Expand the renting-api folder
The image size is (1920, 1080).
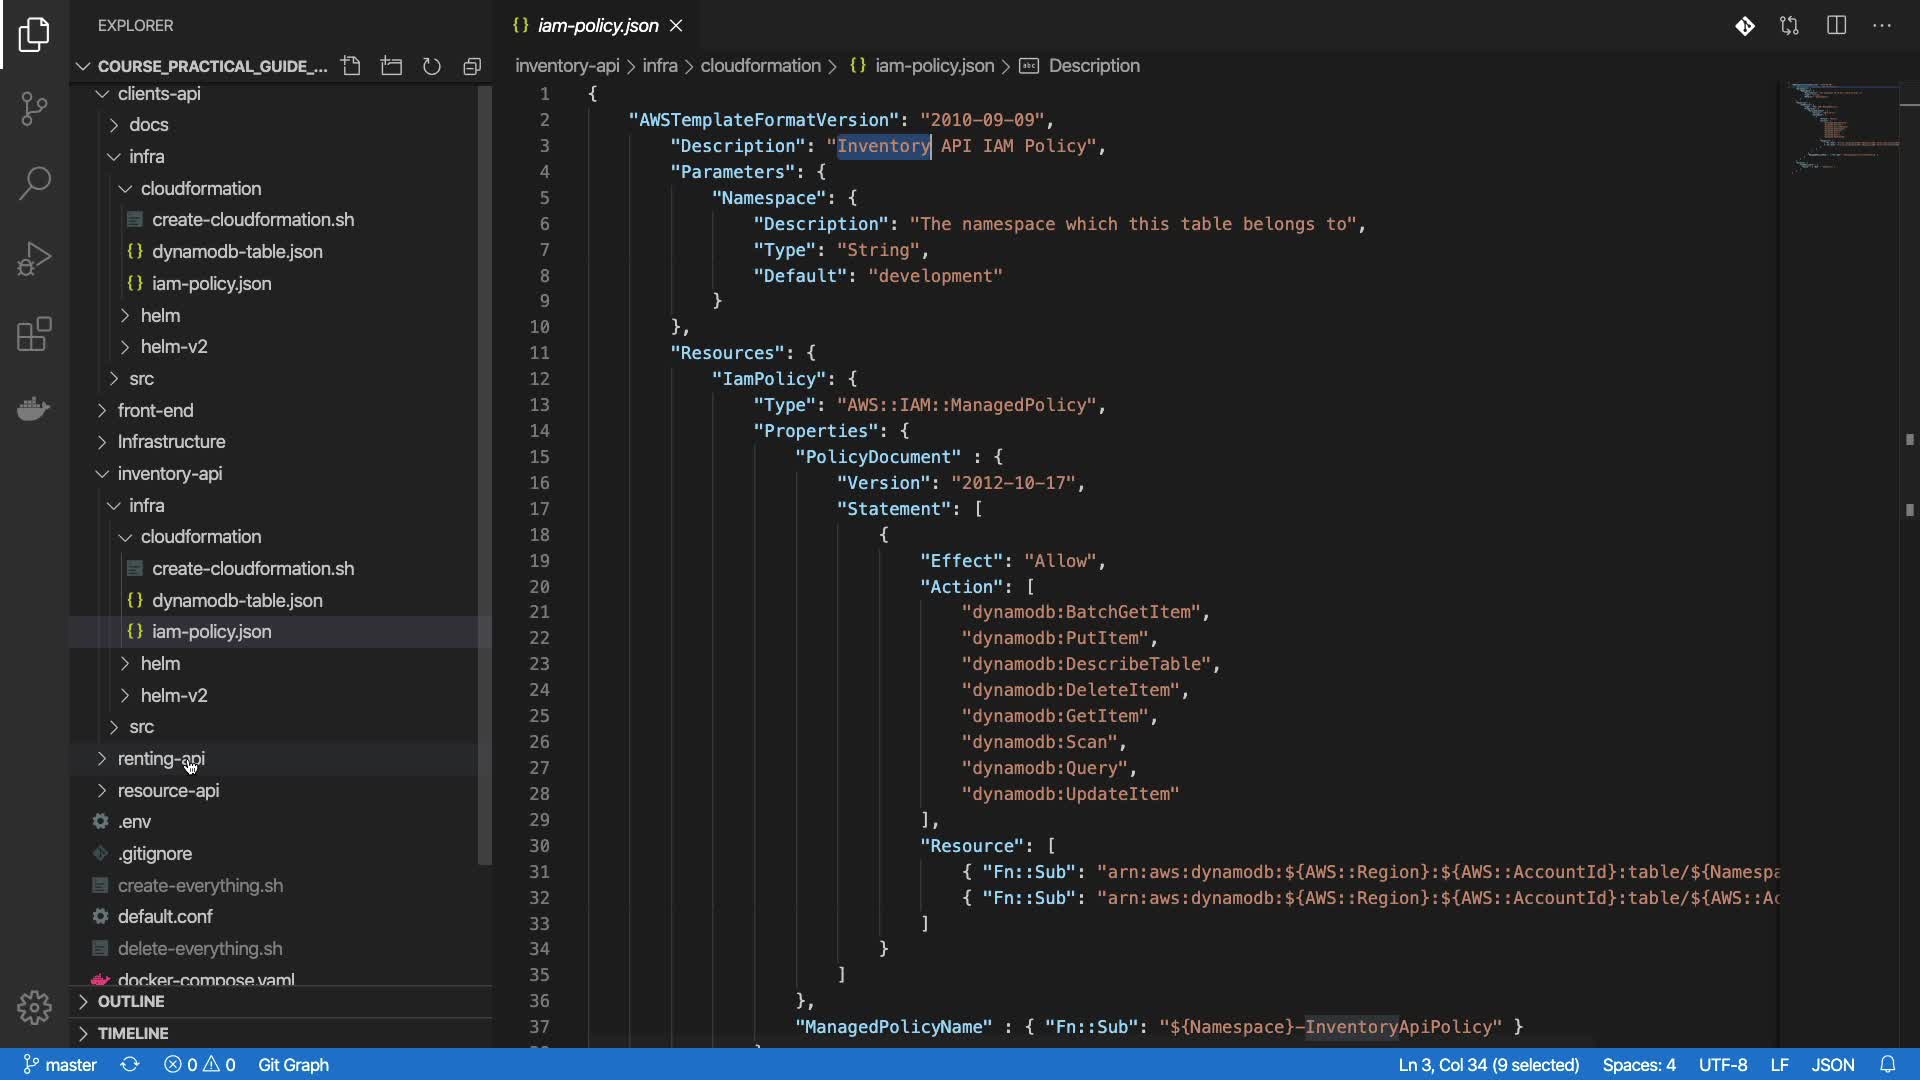[161, 759]
